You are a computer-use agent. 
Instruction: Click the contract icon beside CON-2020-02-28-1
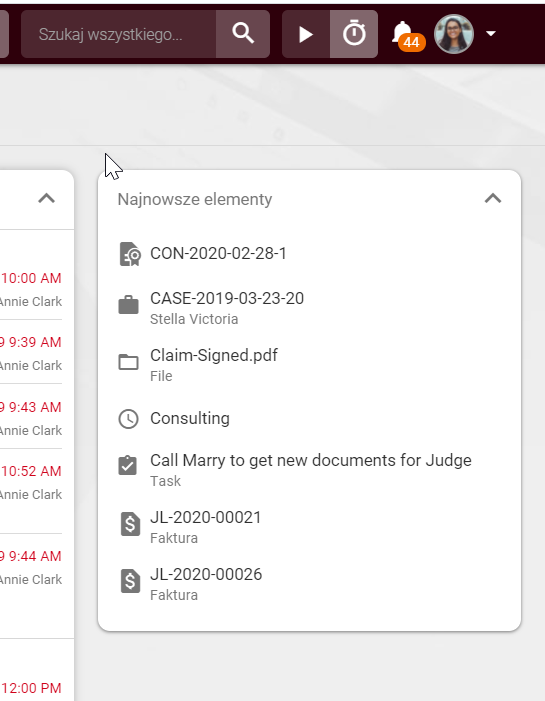point(130,254)
